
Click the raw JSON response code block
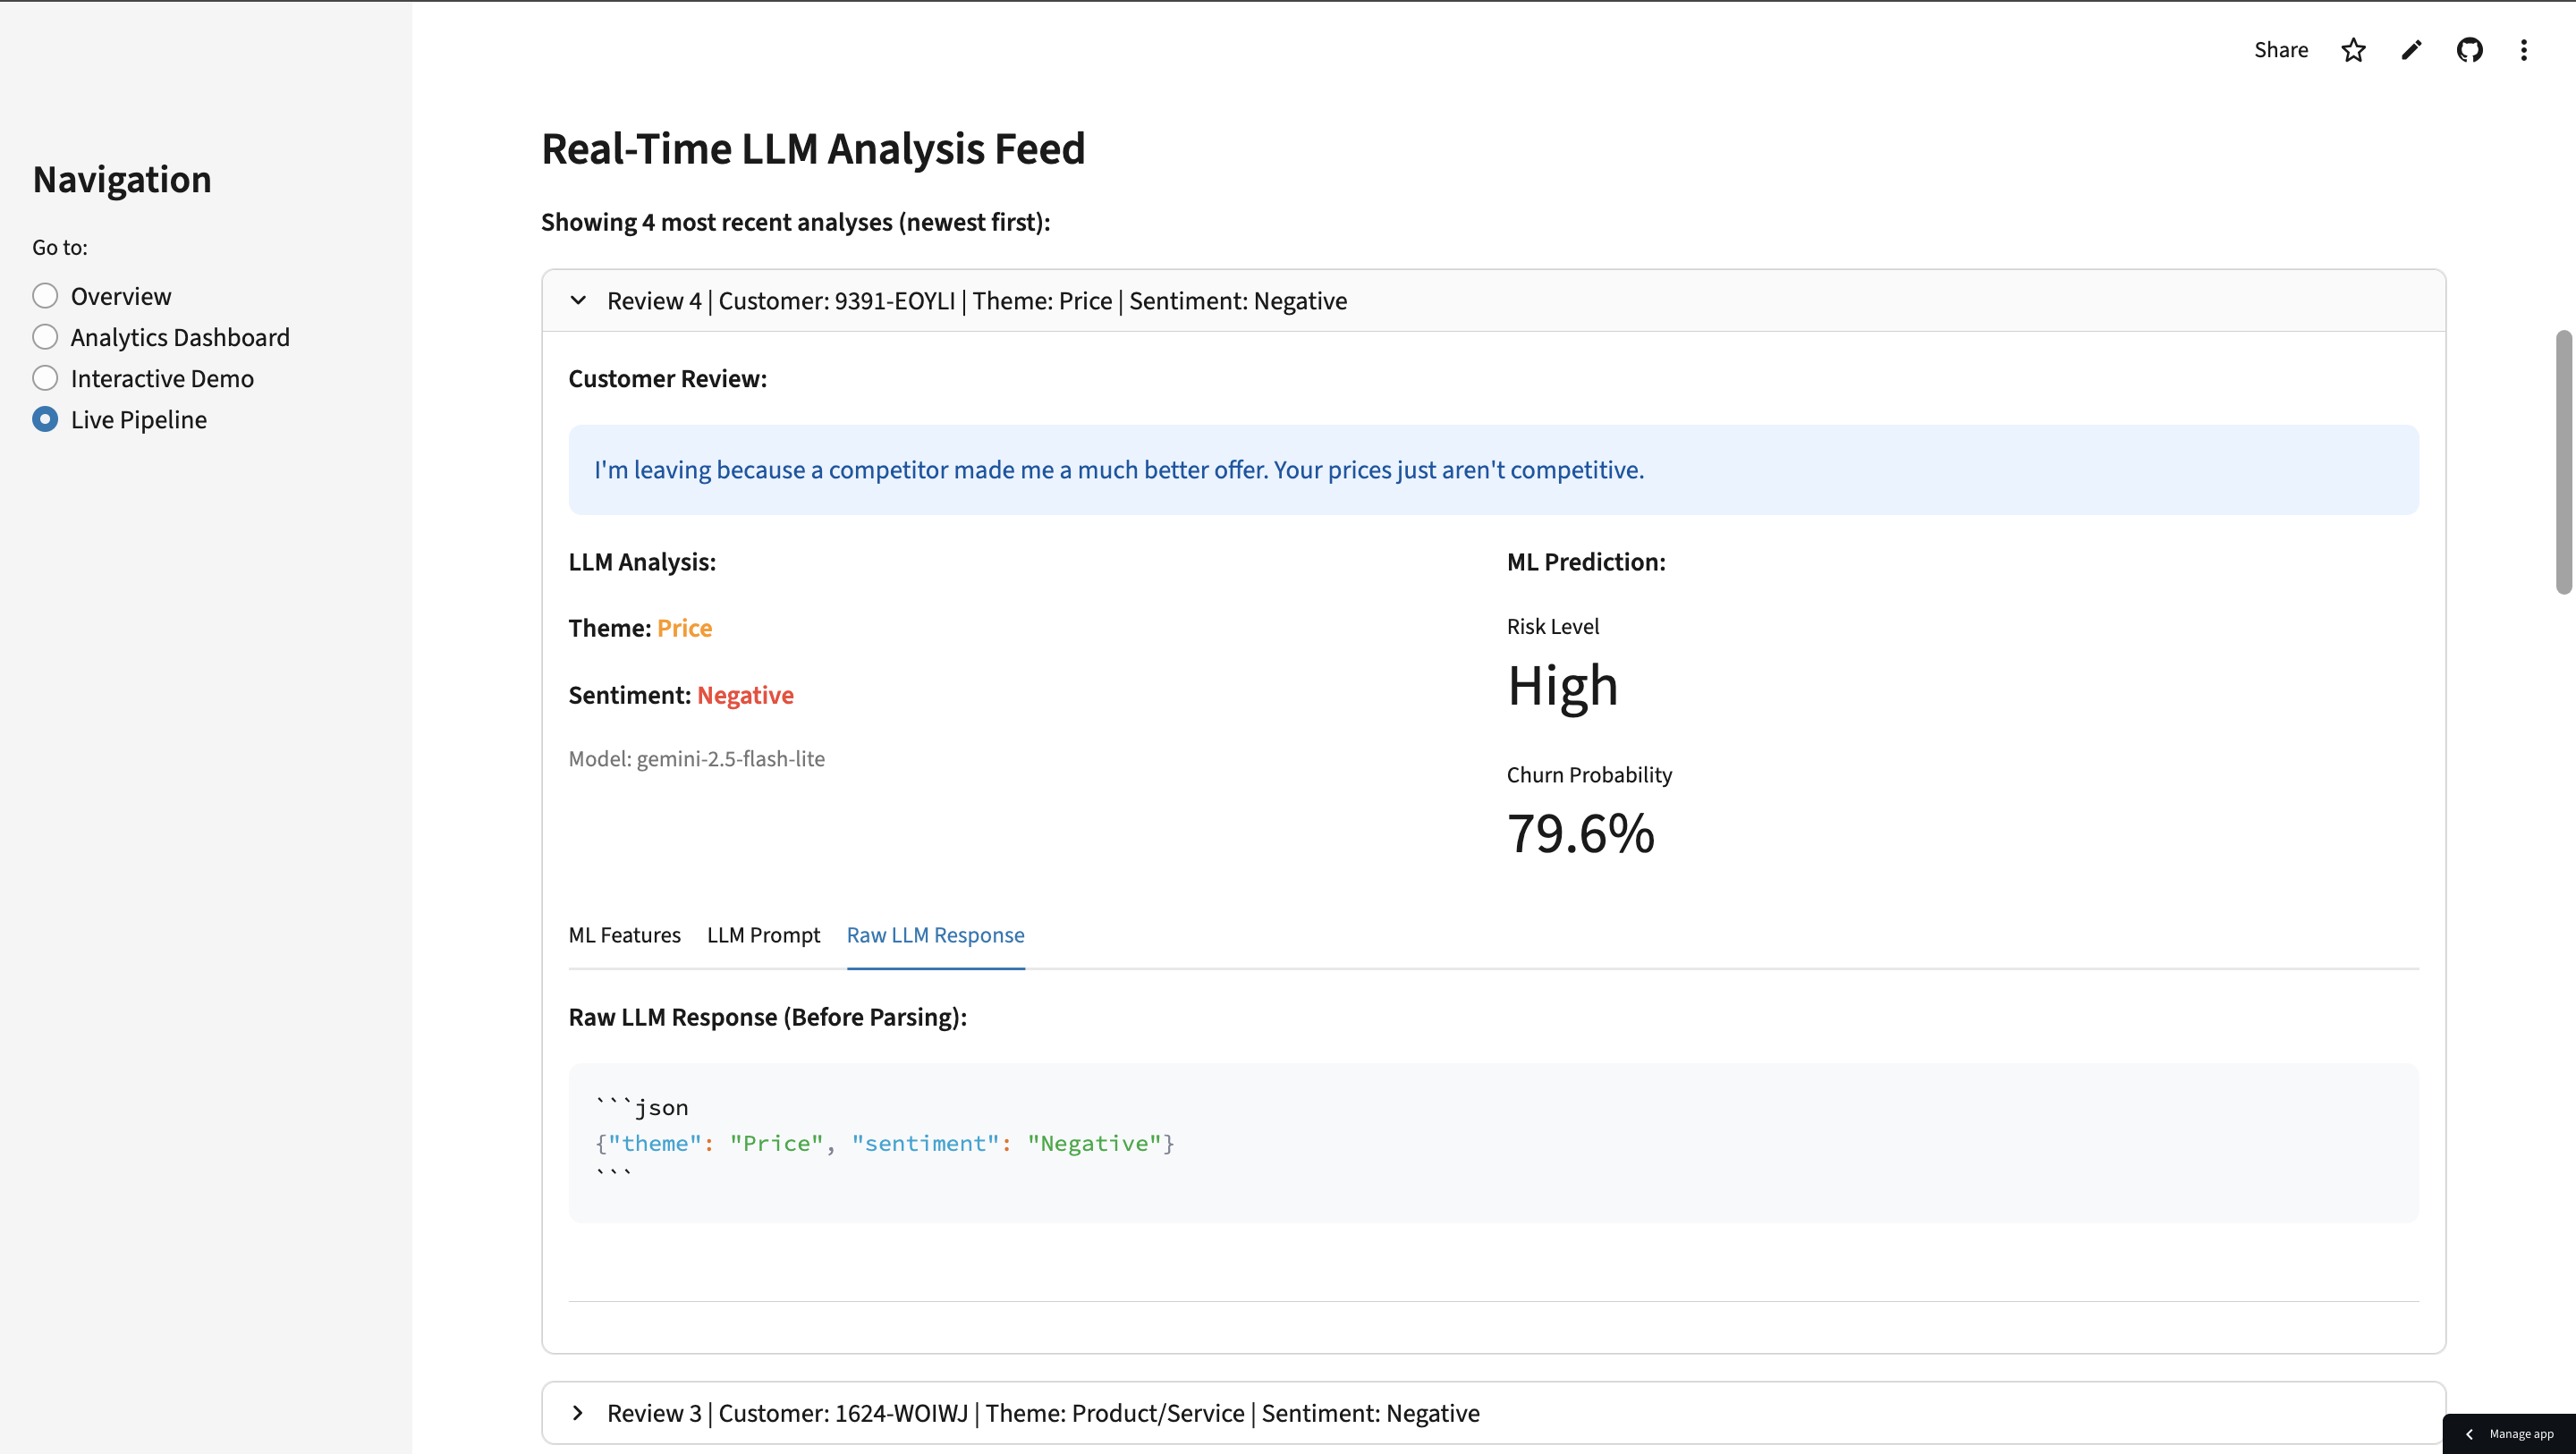point(1492,1142)
